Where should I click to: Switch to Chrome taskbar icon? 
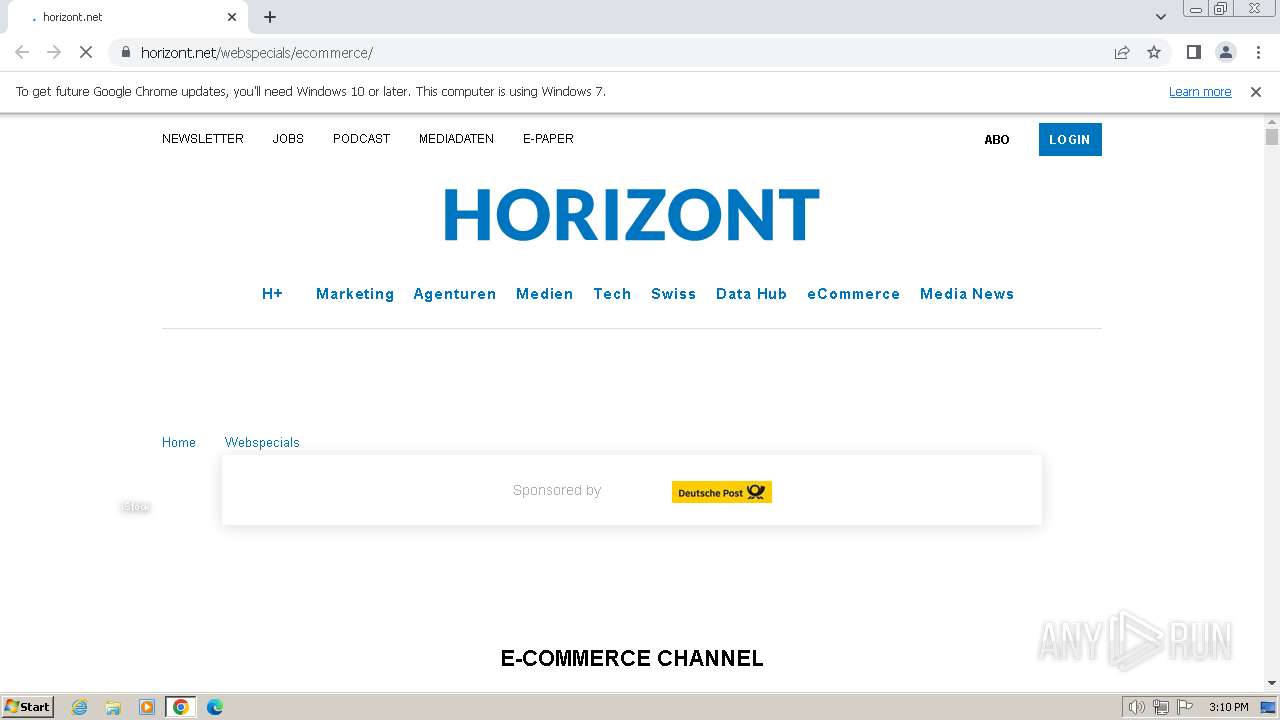181,707
